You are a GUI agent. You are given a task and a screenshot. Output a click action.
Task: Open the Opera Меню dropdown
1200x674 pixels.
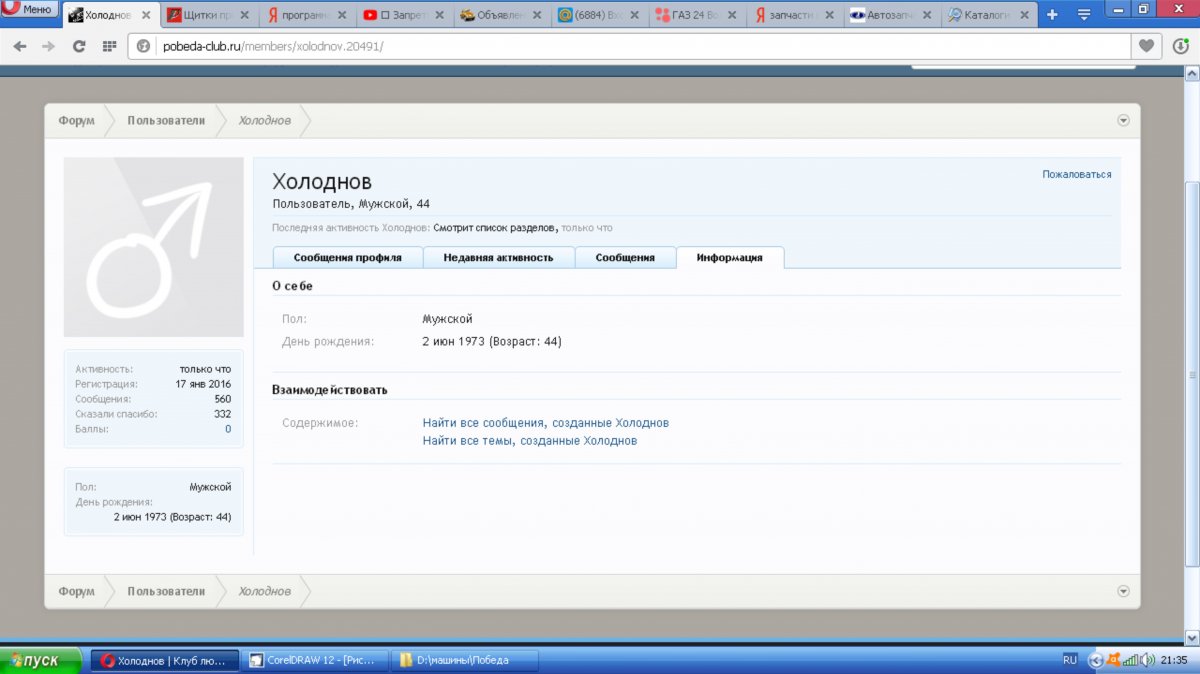(x=27, y=10)
